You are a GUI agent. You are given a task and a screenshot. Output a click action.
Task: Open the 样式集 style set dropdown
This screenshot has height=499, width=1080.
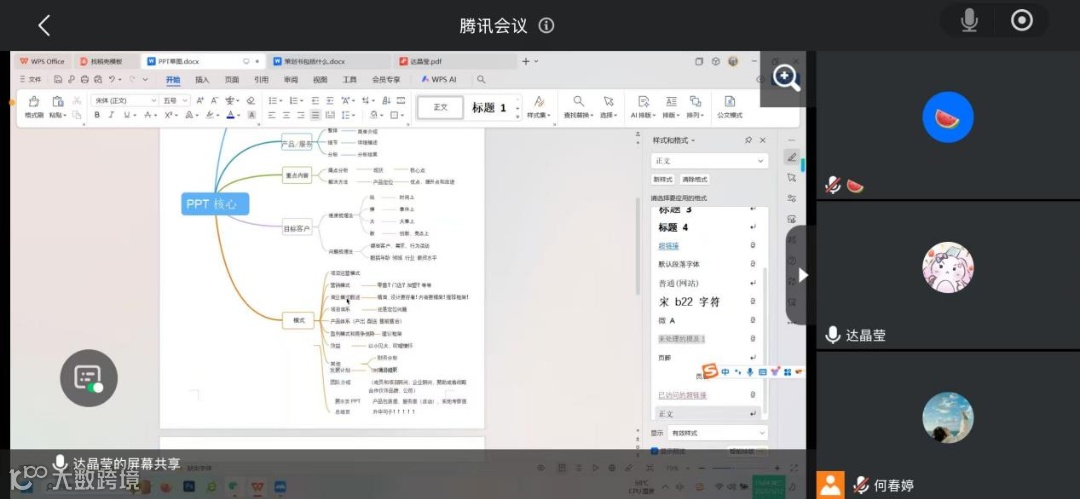pos(539,107)
